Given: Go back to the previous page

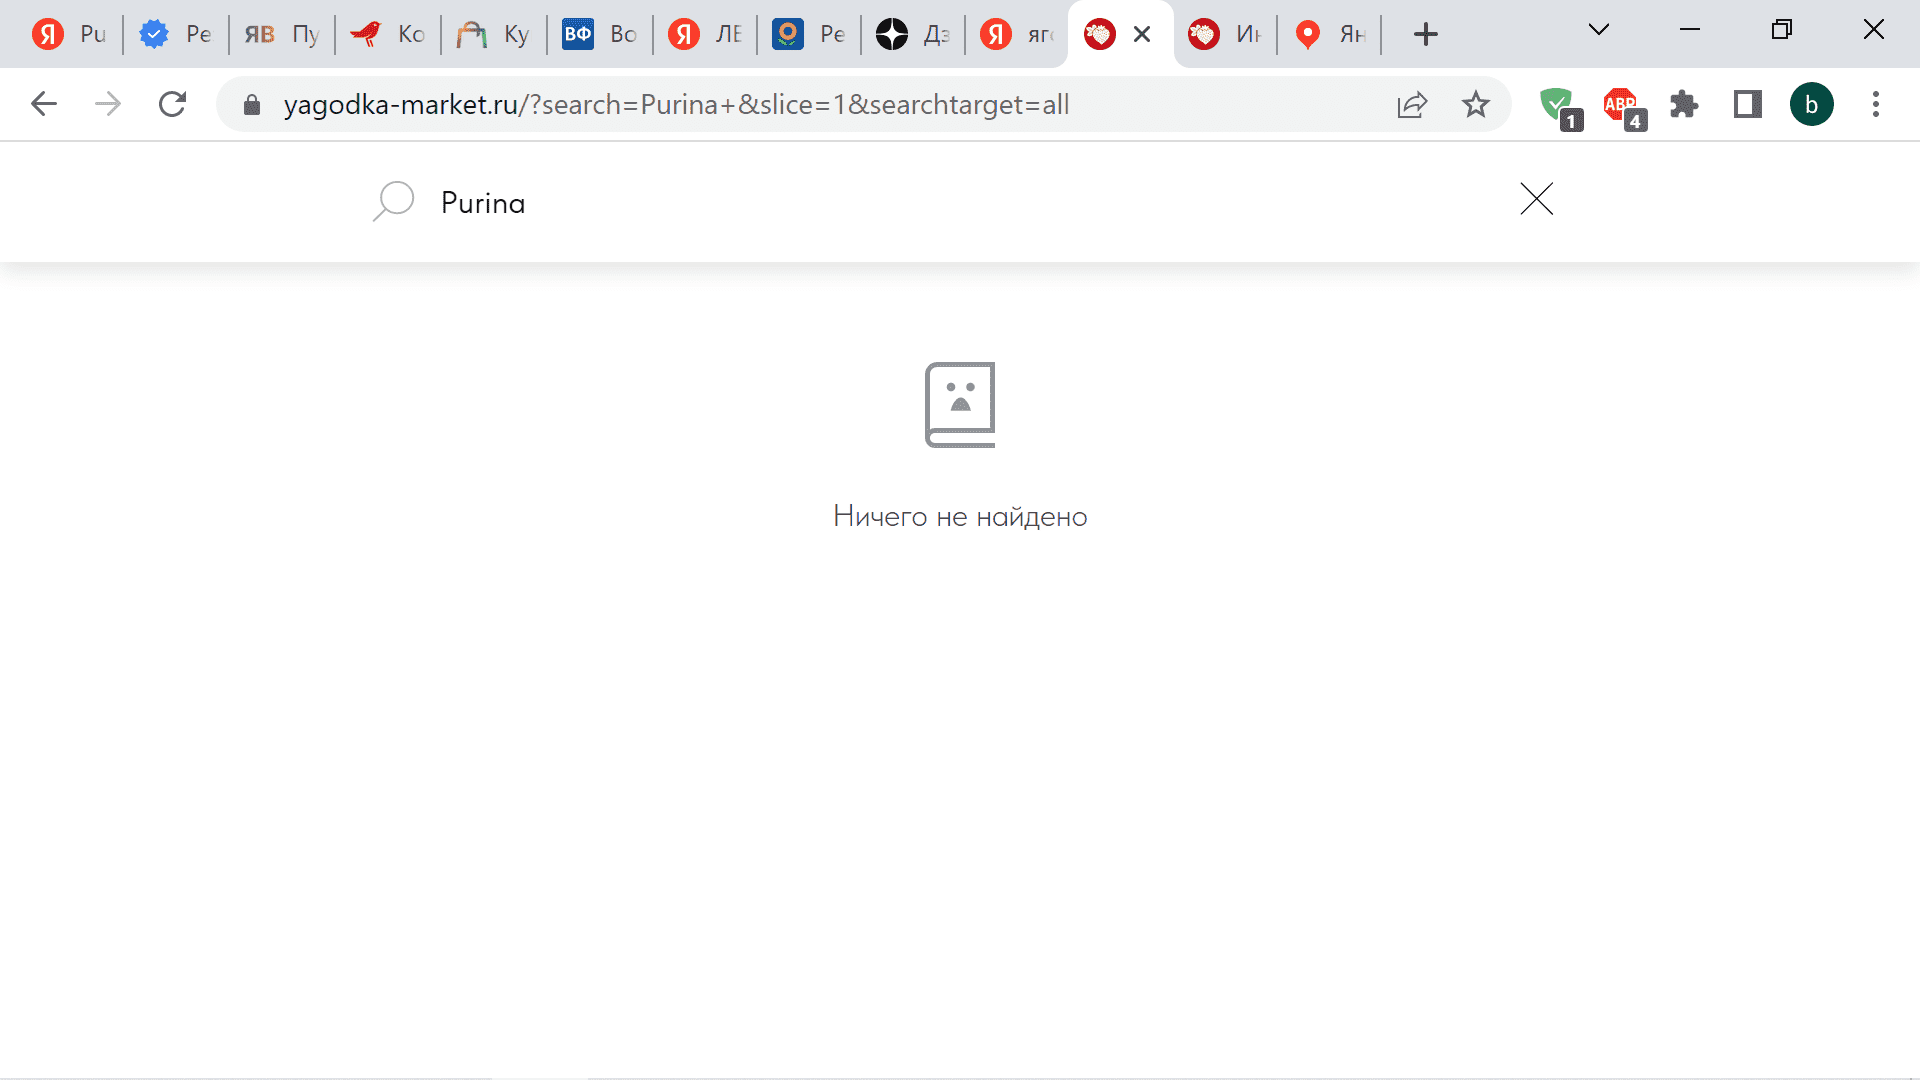Looking at the screenshot, I should 44,104.
